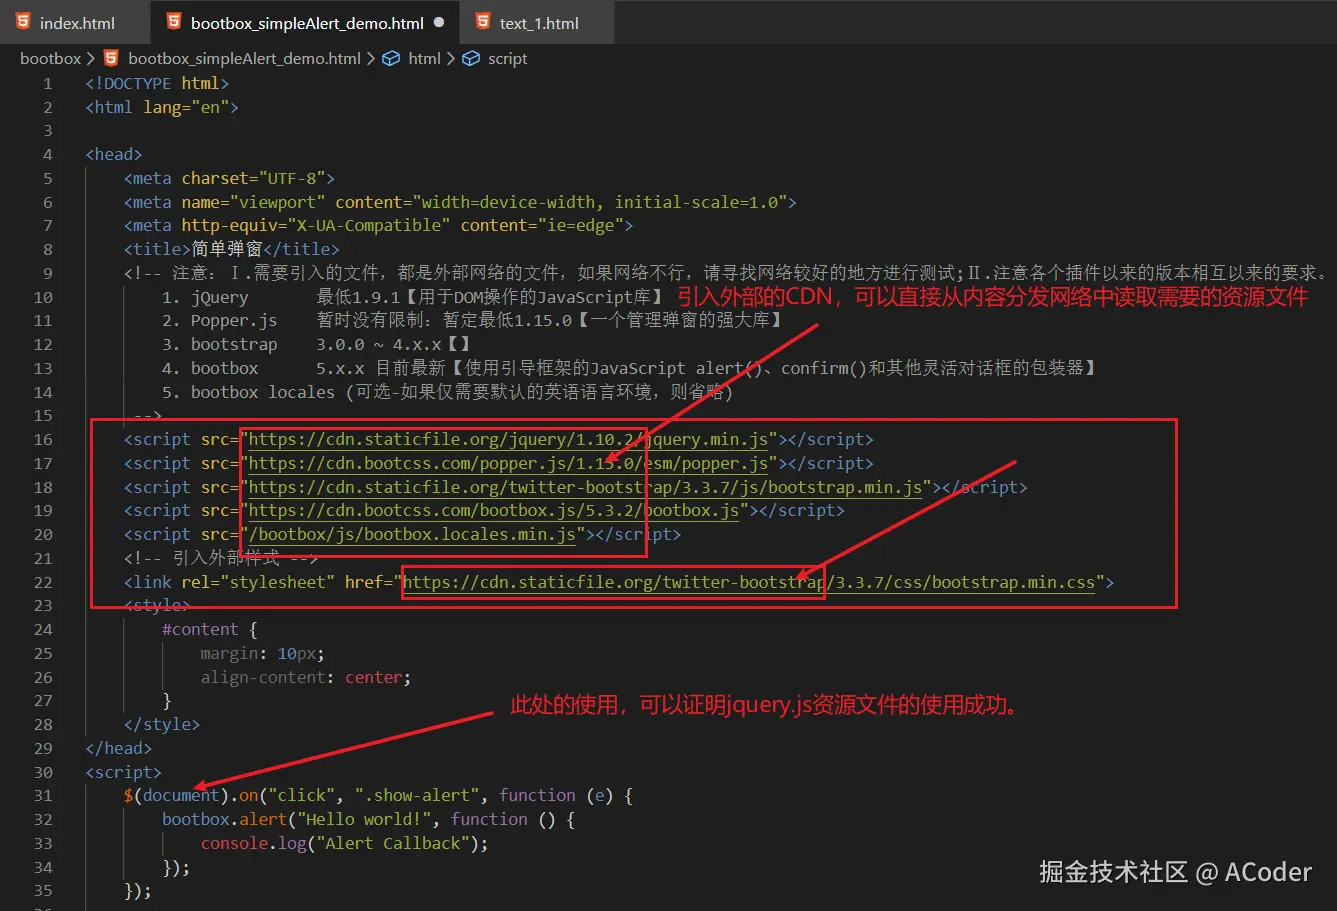
Task: Click the HTML5 icon on index.html tab
Action: 22,22
